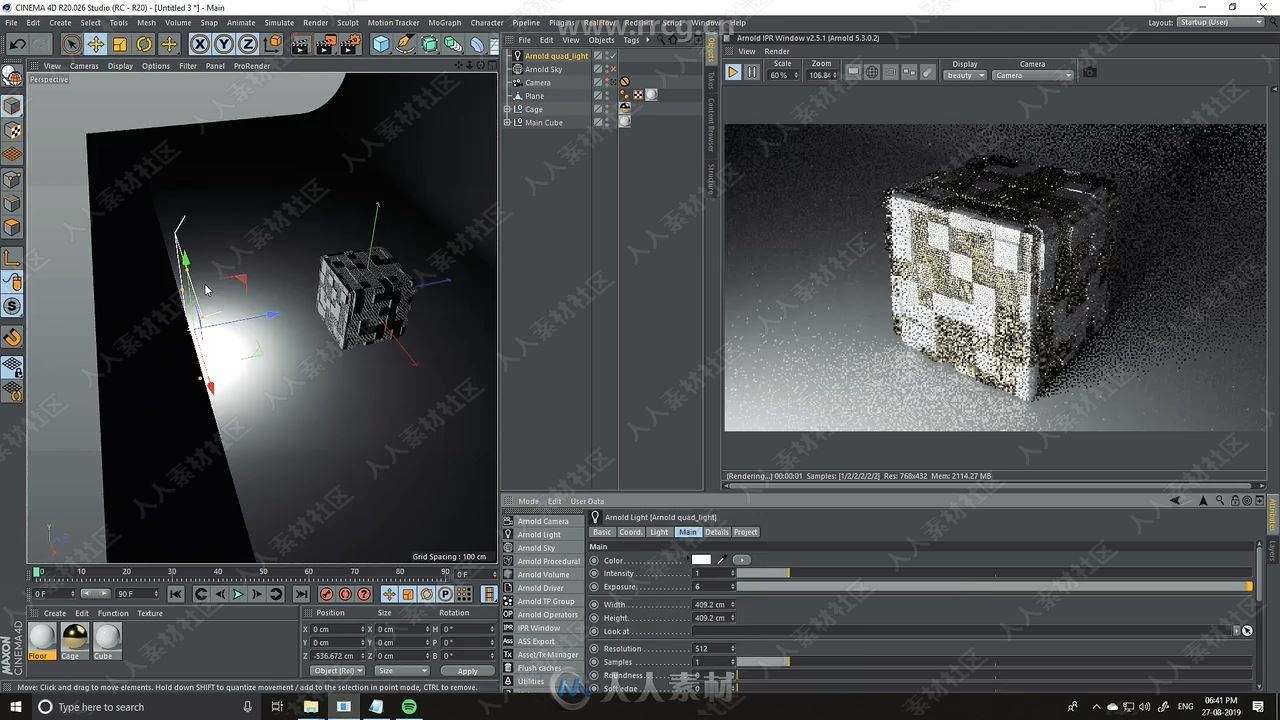Go to end of timeline
The width and height of the screenshot is (1280, 720).
[x=301, y=594]
